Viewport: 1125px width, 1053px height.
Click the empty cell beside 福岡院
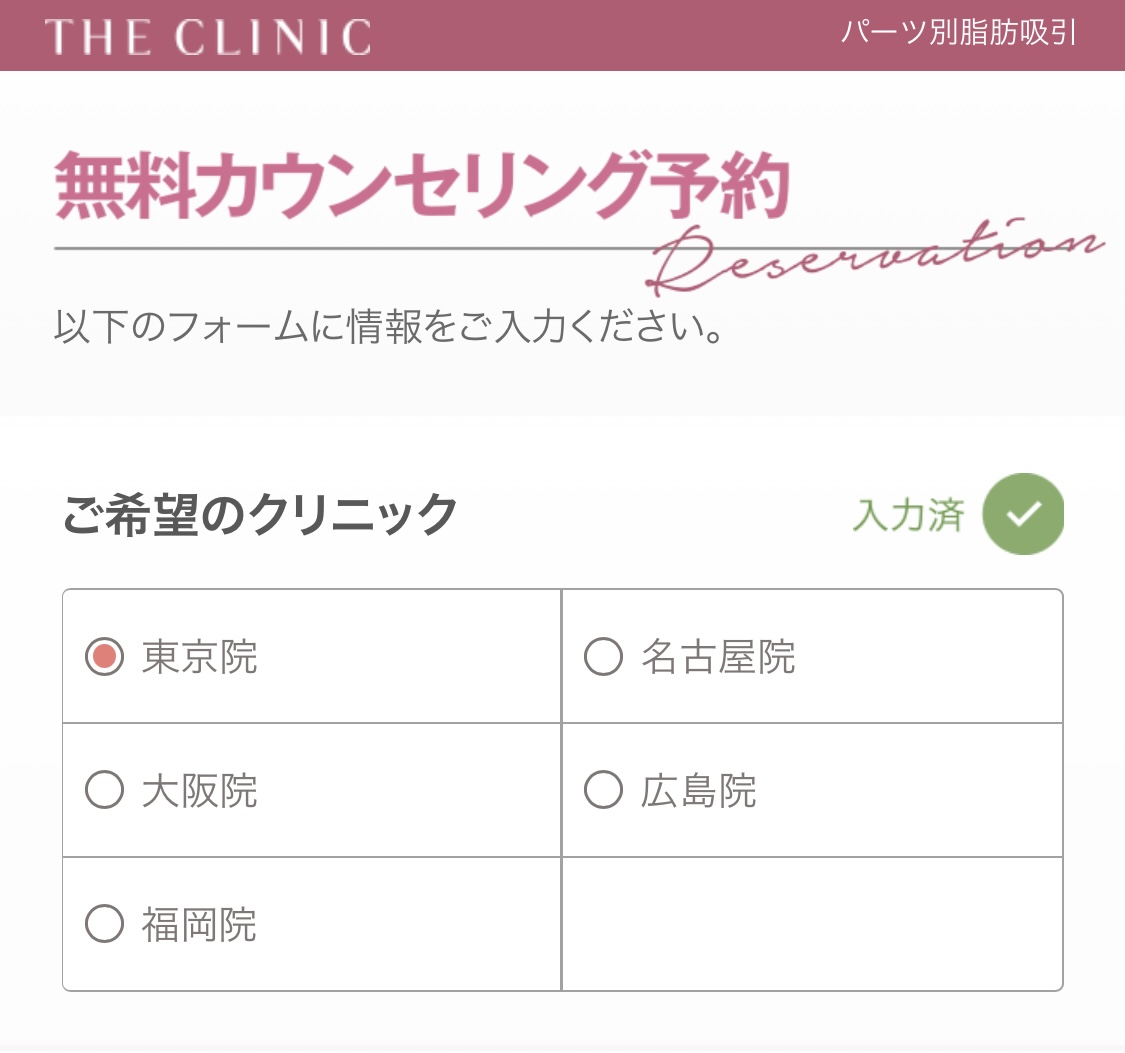click(x=812, y=923)
